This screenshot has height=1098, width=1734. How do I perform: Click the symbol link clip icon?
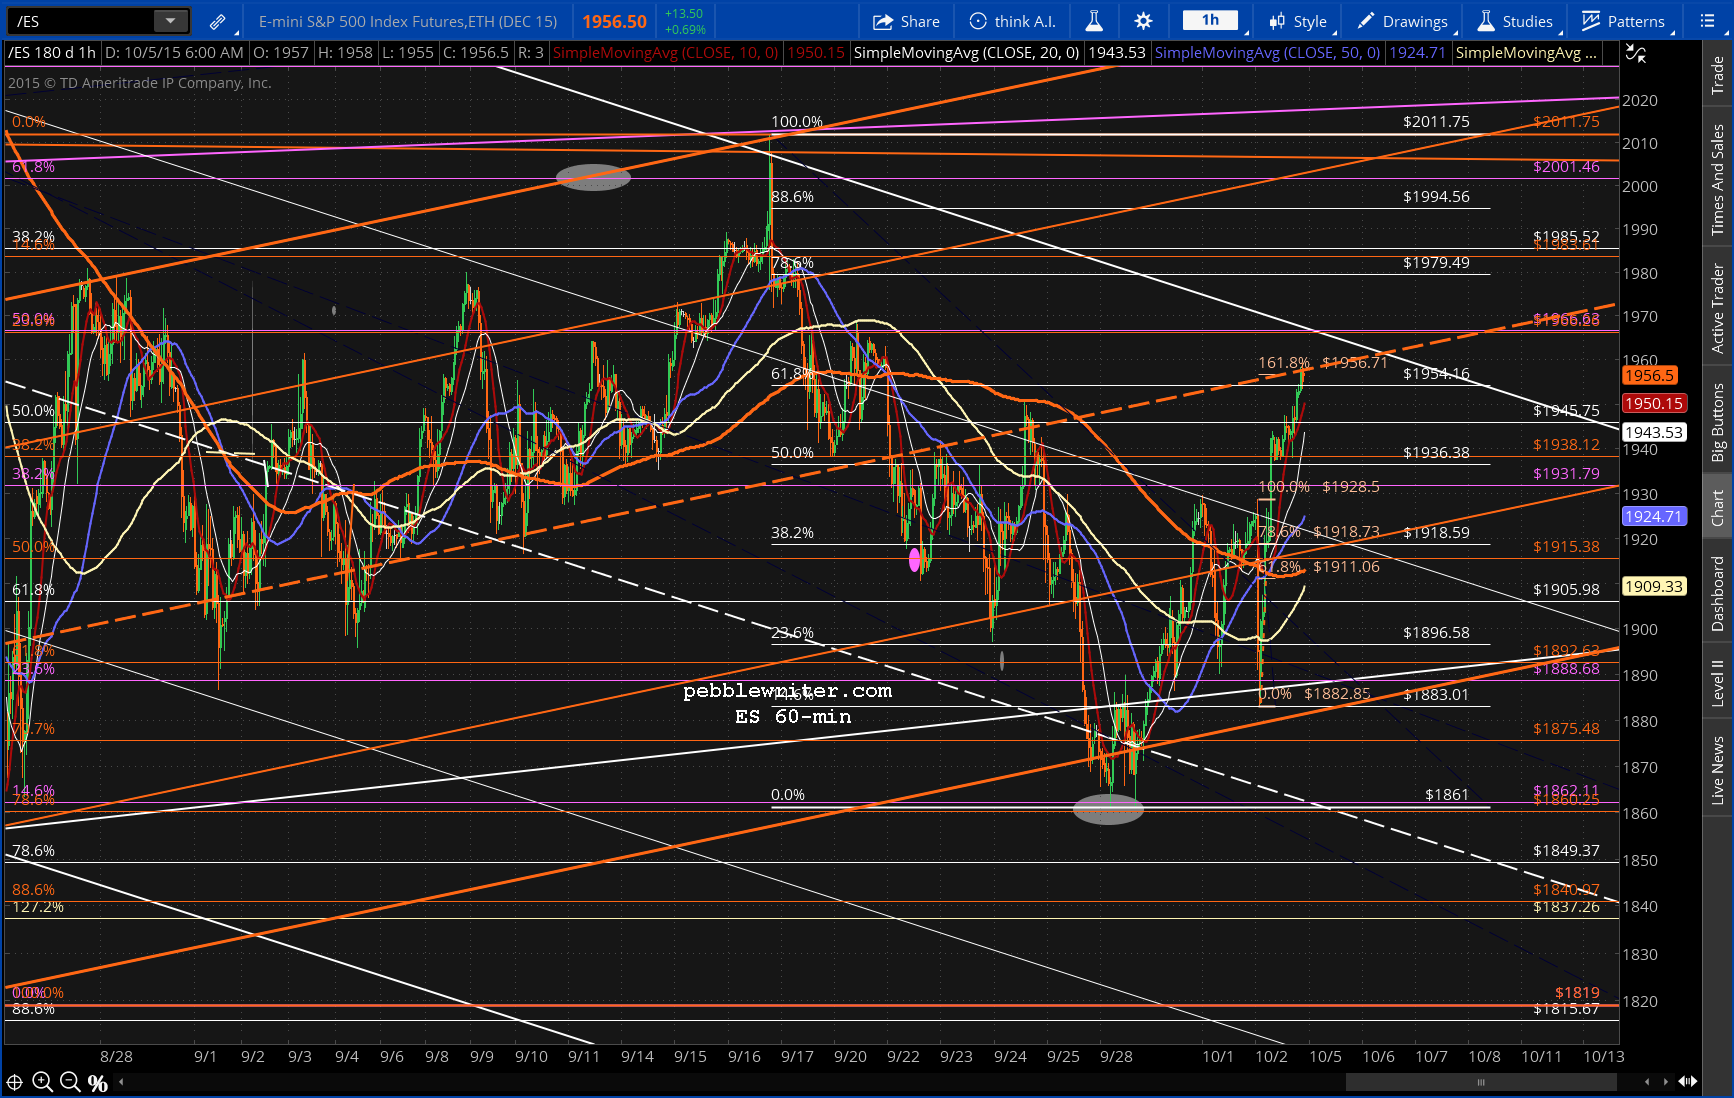coord(217,21)
